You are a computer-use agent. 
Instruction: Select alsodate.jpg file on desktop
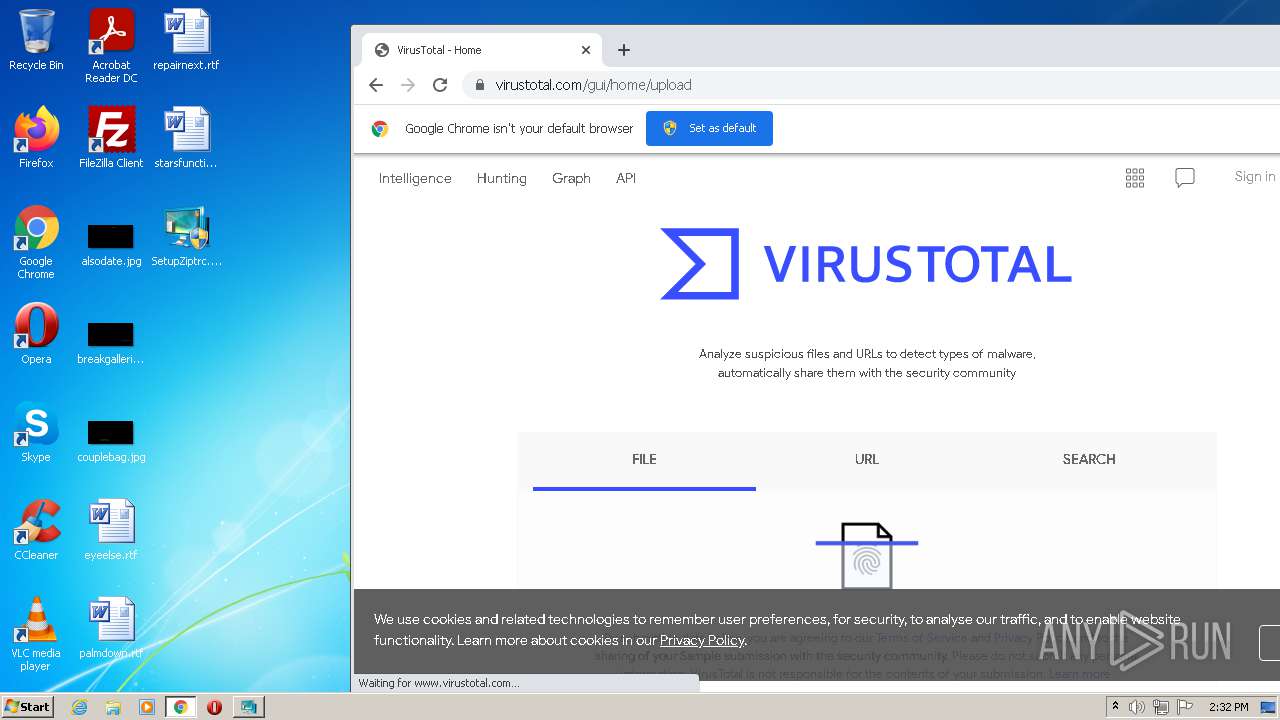(111, 245)
